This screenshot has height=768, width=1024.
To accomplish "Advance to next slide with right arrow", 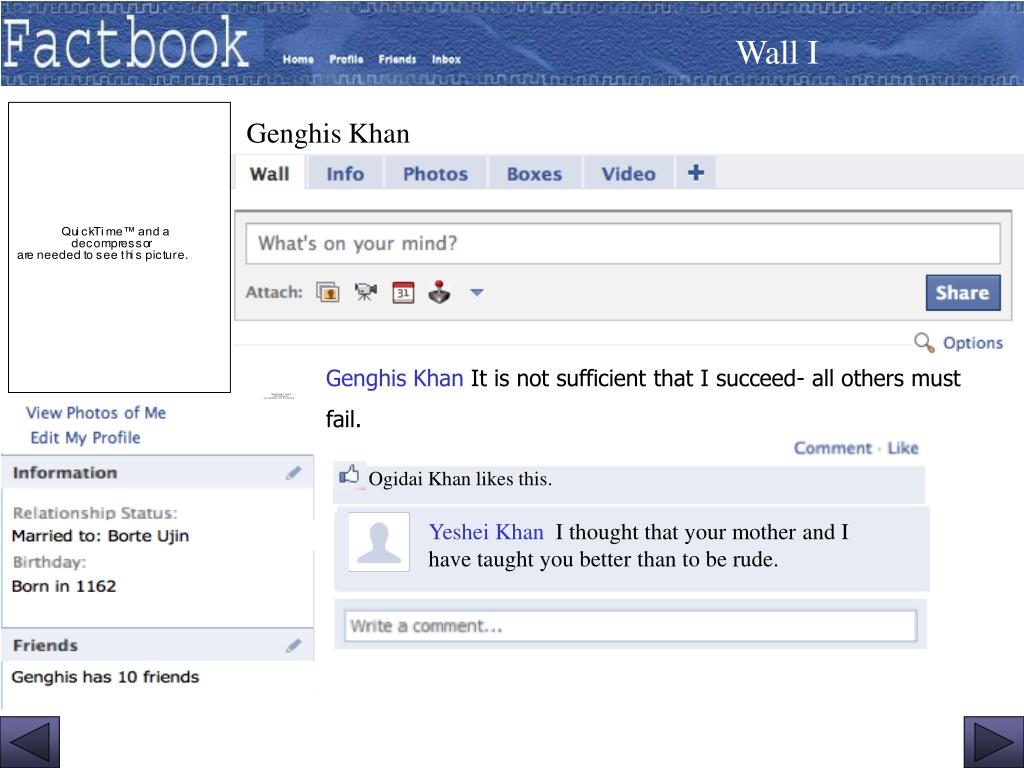I will coord(994,742).
